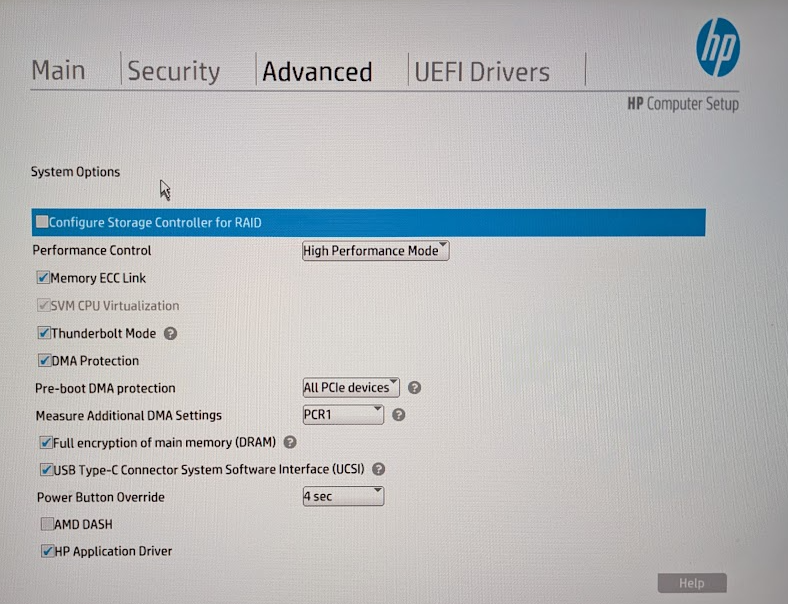This screenshot has height=604, width=788.
Task: Uncheck Thunderbolt Mode
Action: pos(44,333)
